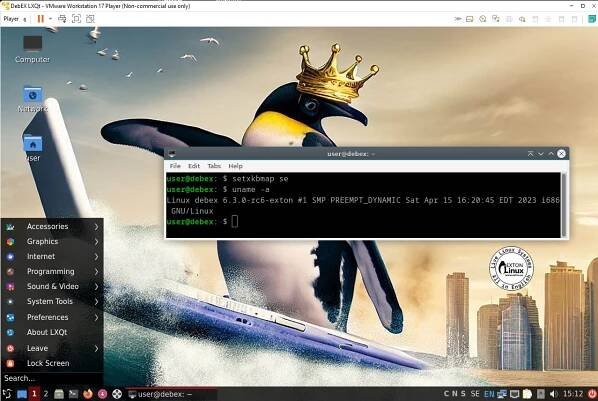Launch Firefox from the panel
The height and width of the screenshot is (401, 598).
pos(88,394)
